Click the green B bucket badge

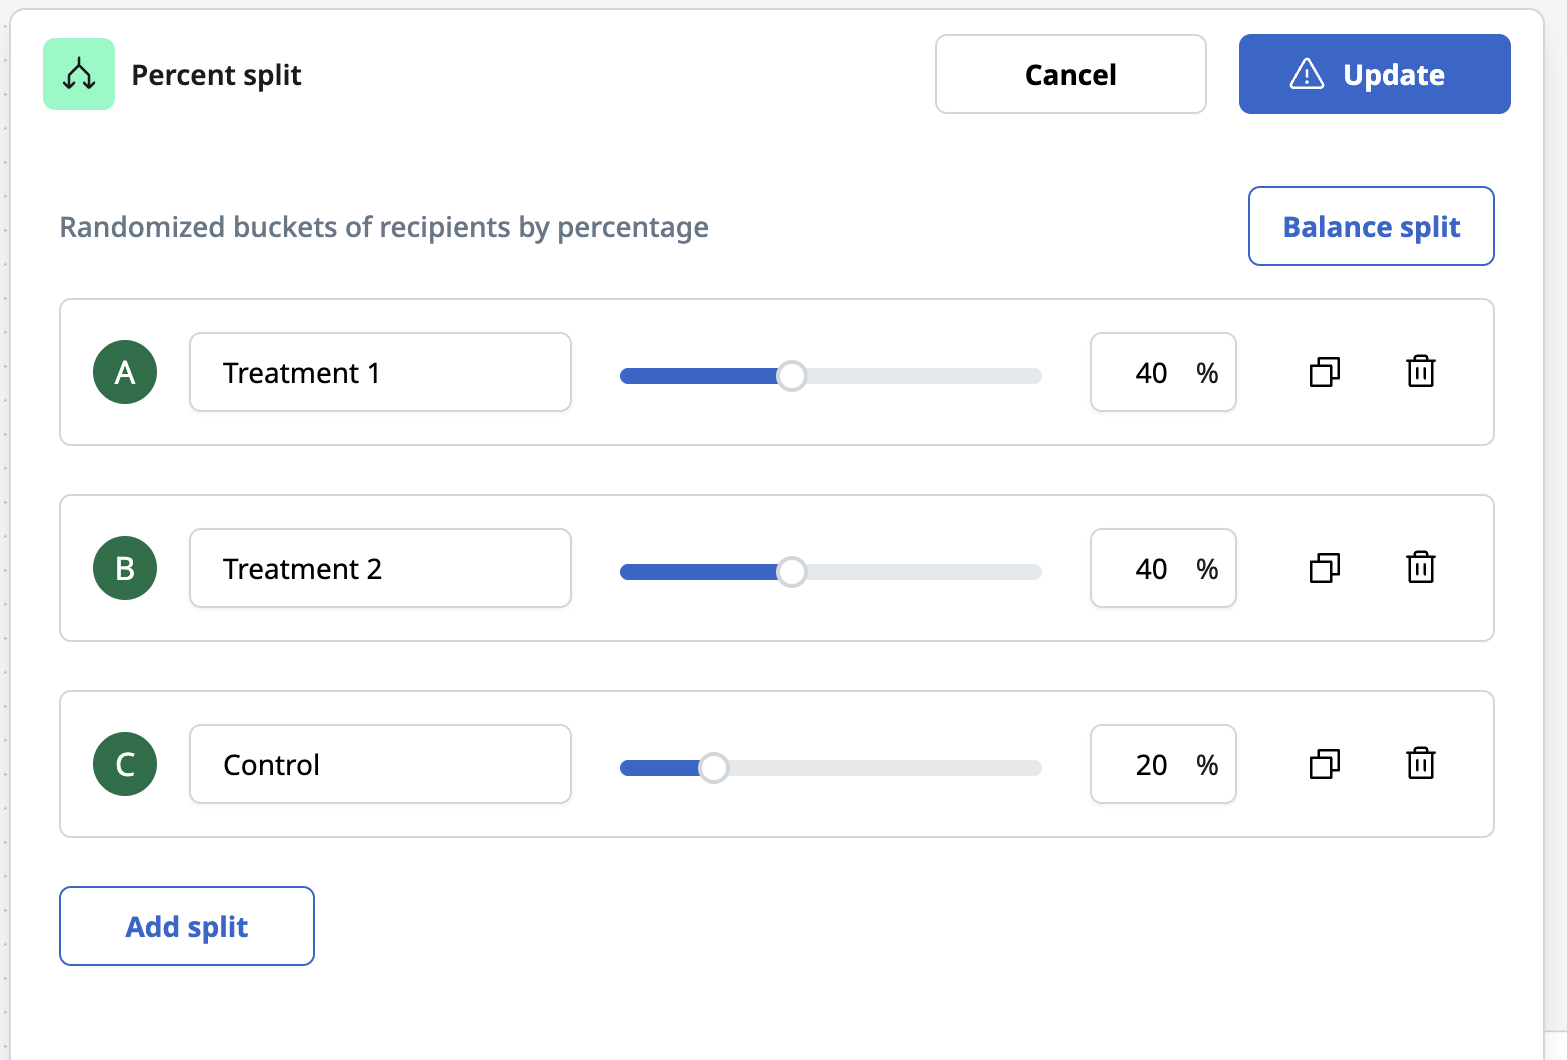coord(125,568)
